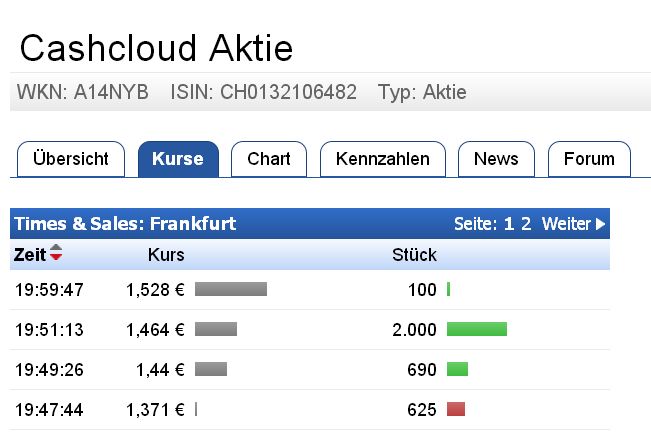Screen dimensions: 651x435
Task: Open the Forum tab
Action: click(589, 159)
